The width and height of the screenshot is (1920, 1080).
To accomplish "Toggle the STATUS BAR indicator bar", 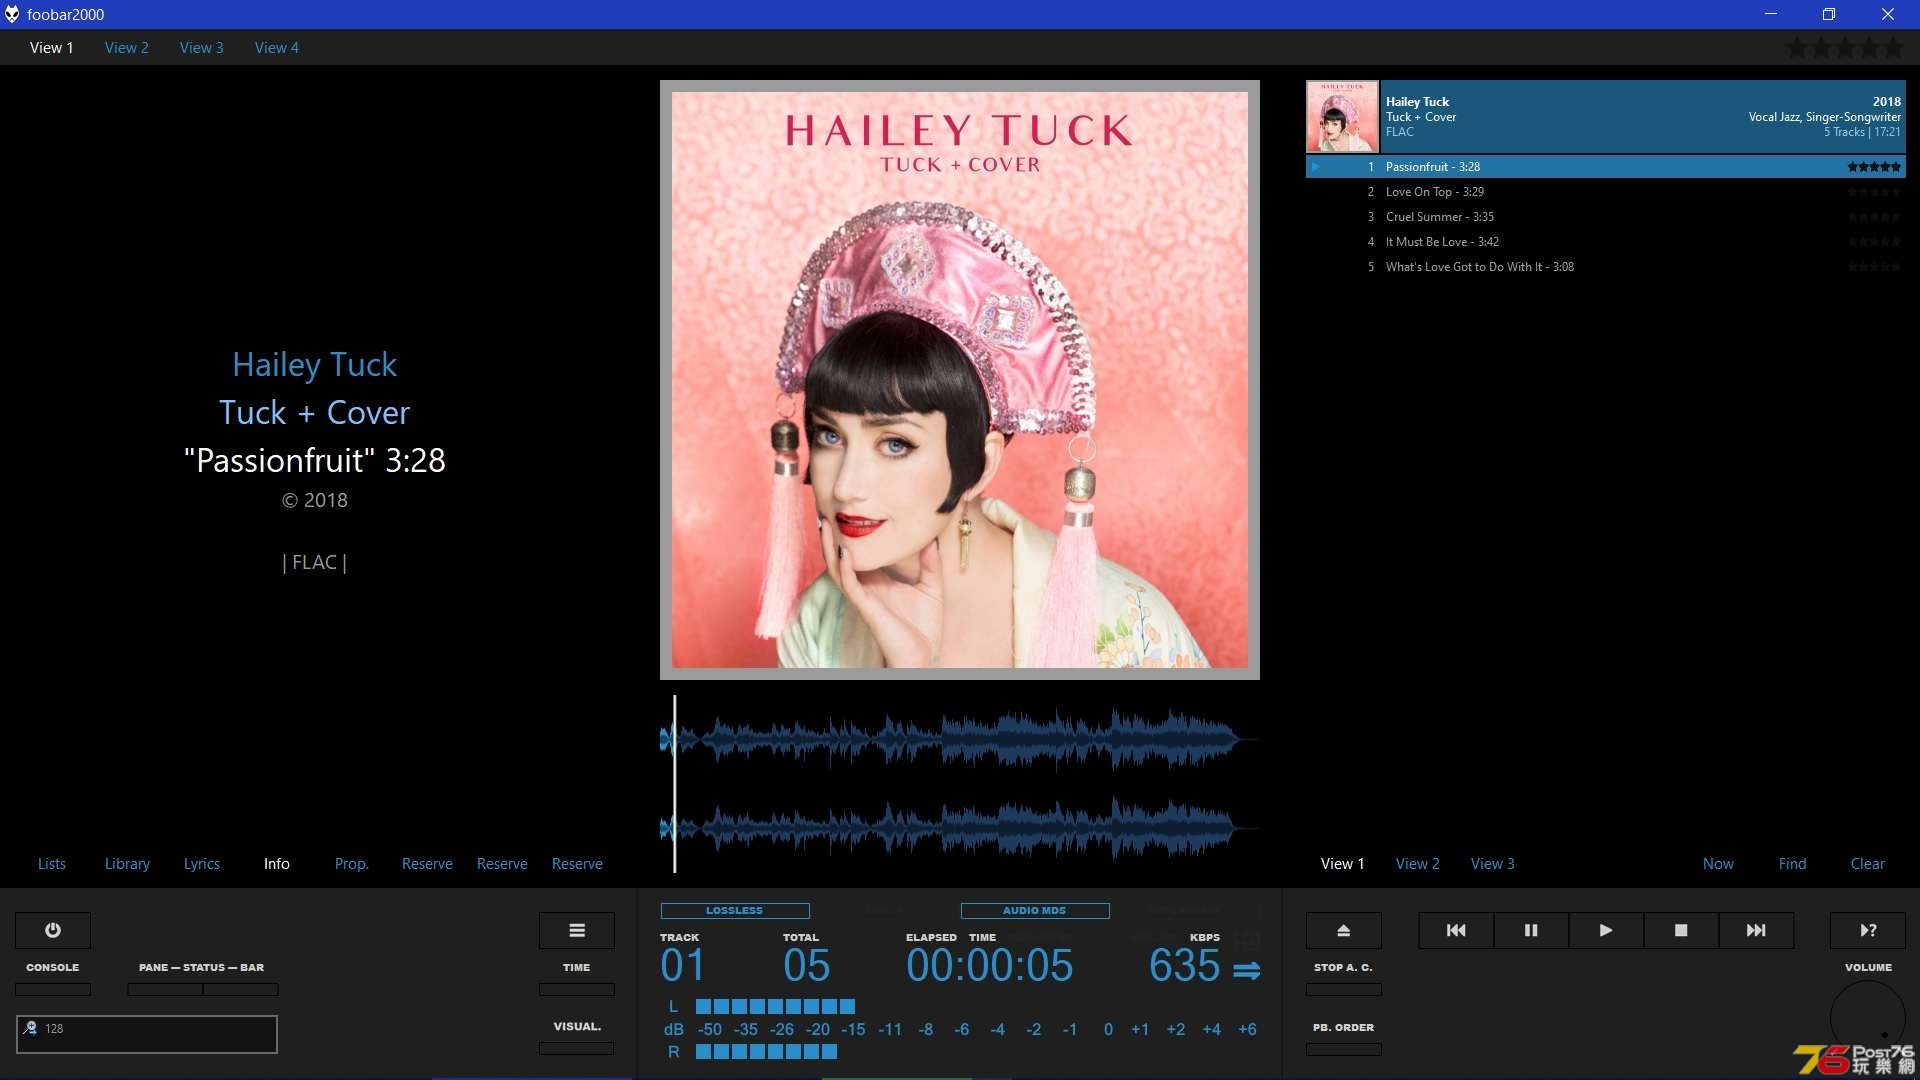I will click(241, 989).
